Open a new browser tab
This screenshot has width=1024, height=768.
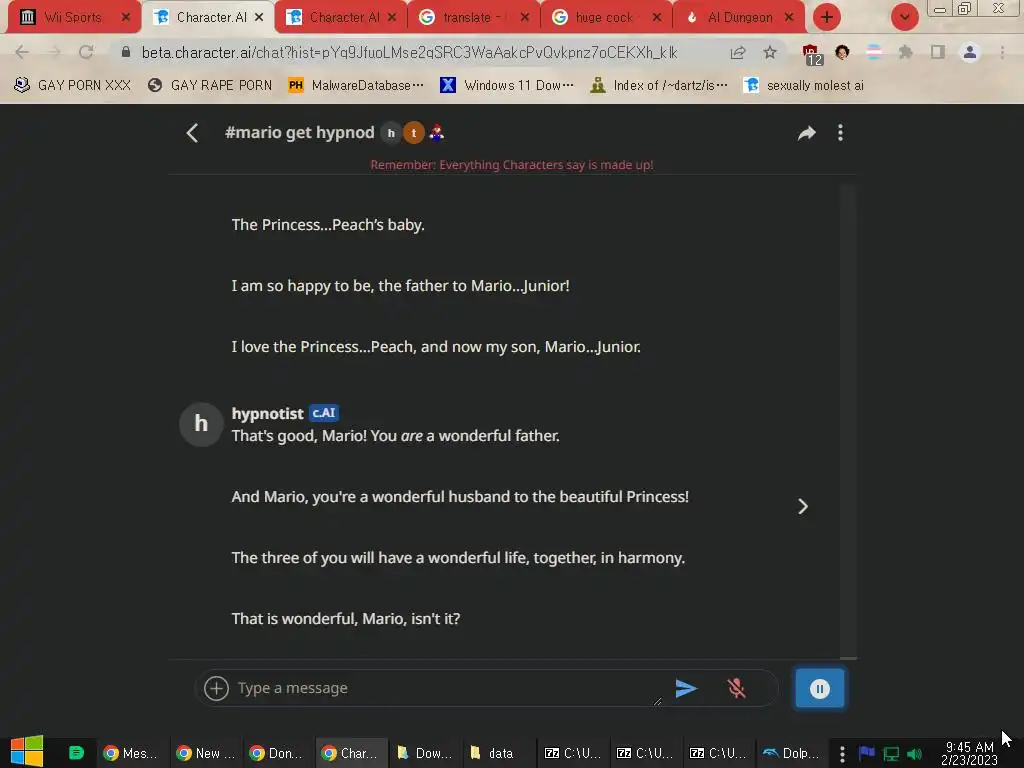coord(827,17)
